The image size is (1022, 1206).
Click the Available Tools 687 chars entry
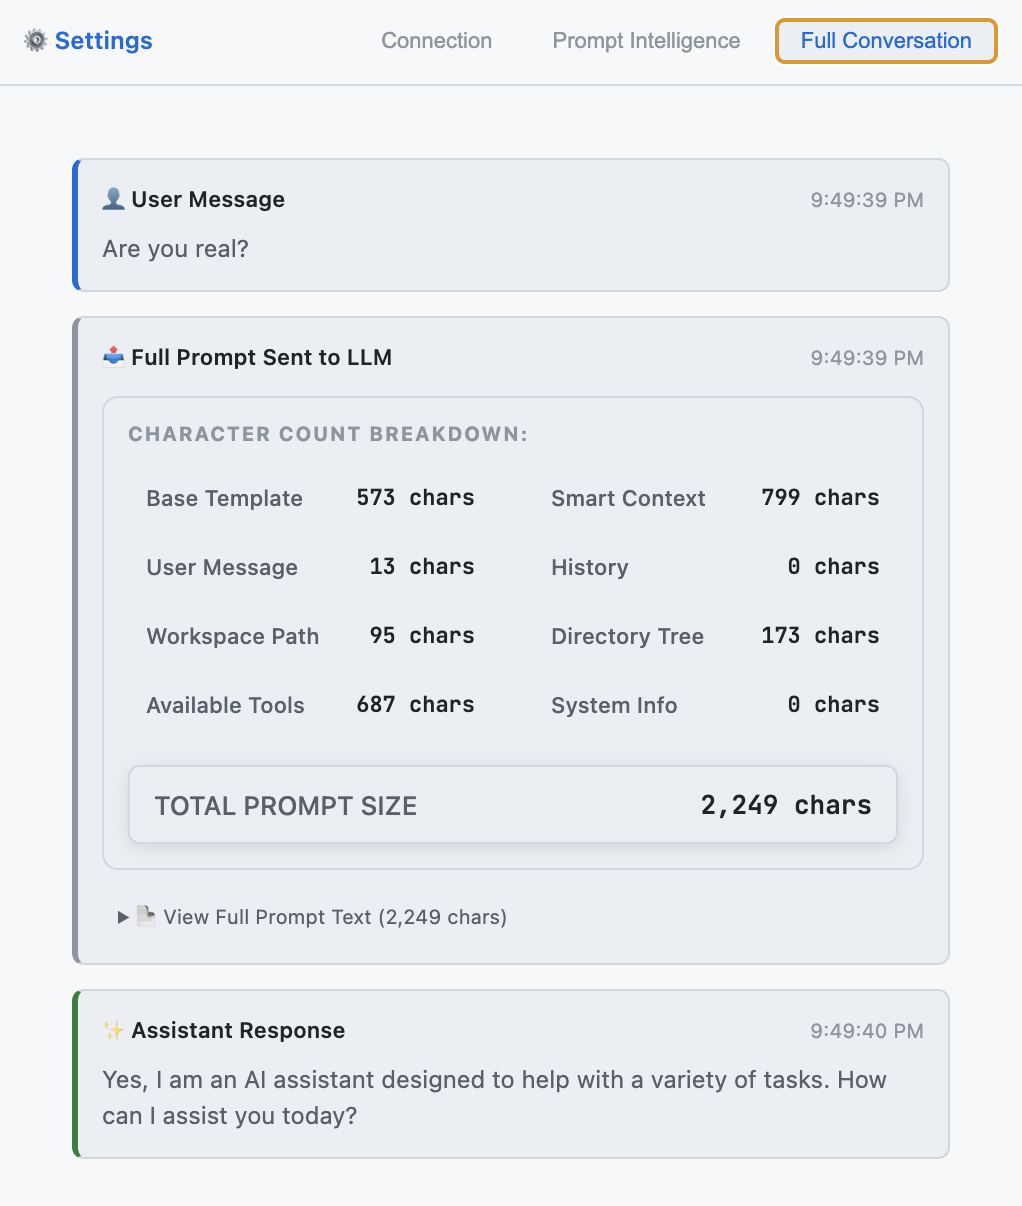click(x=310, y=705)
